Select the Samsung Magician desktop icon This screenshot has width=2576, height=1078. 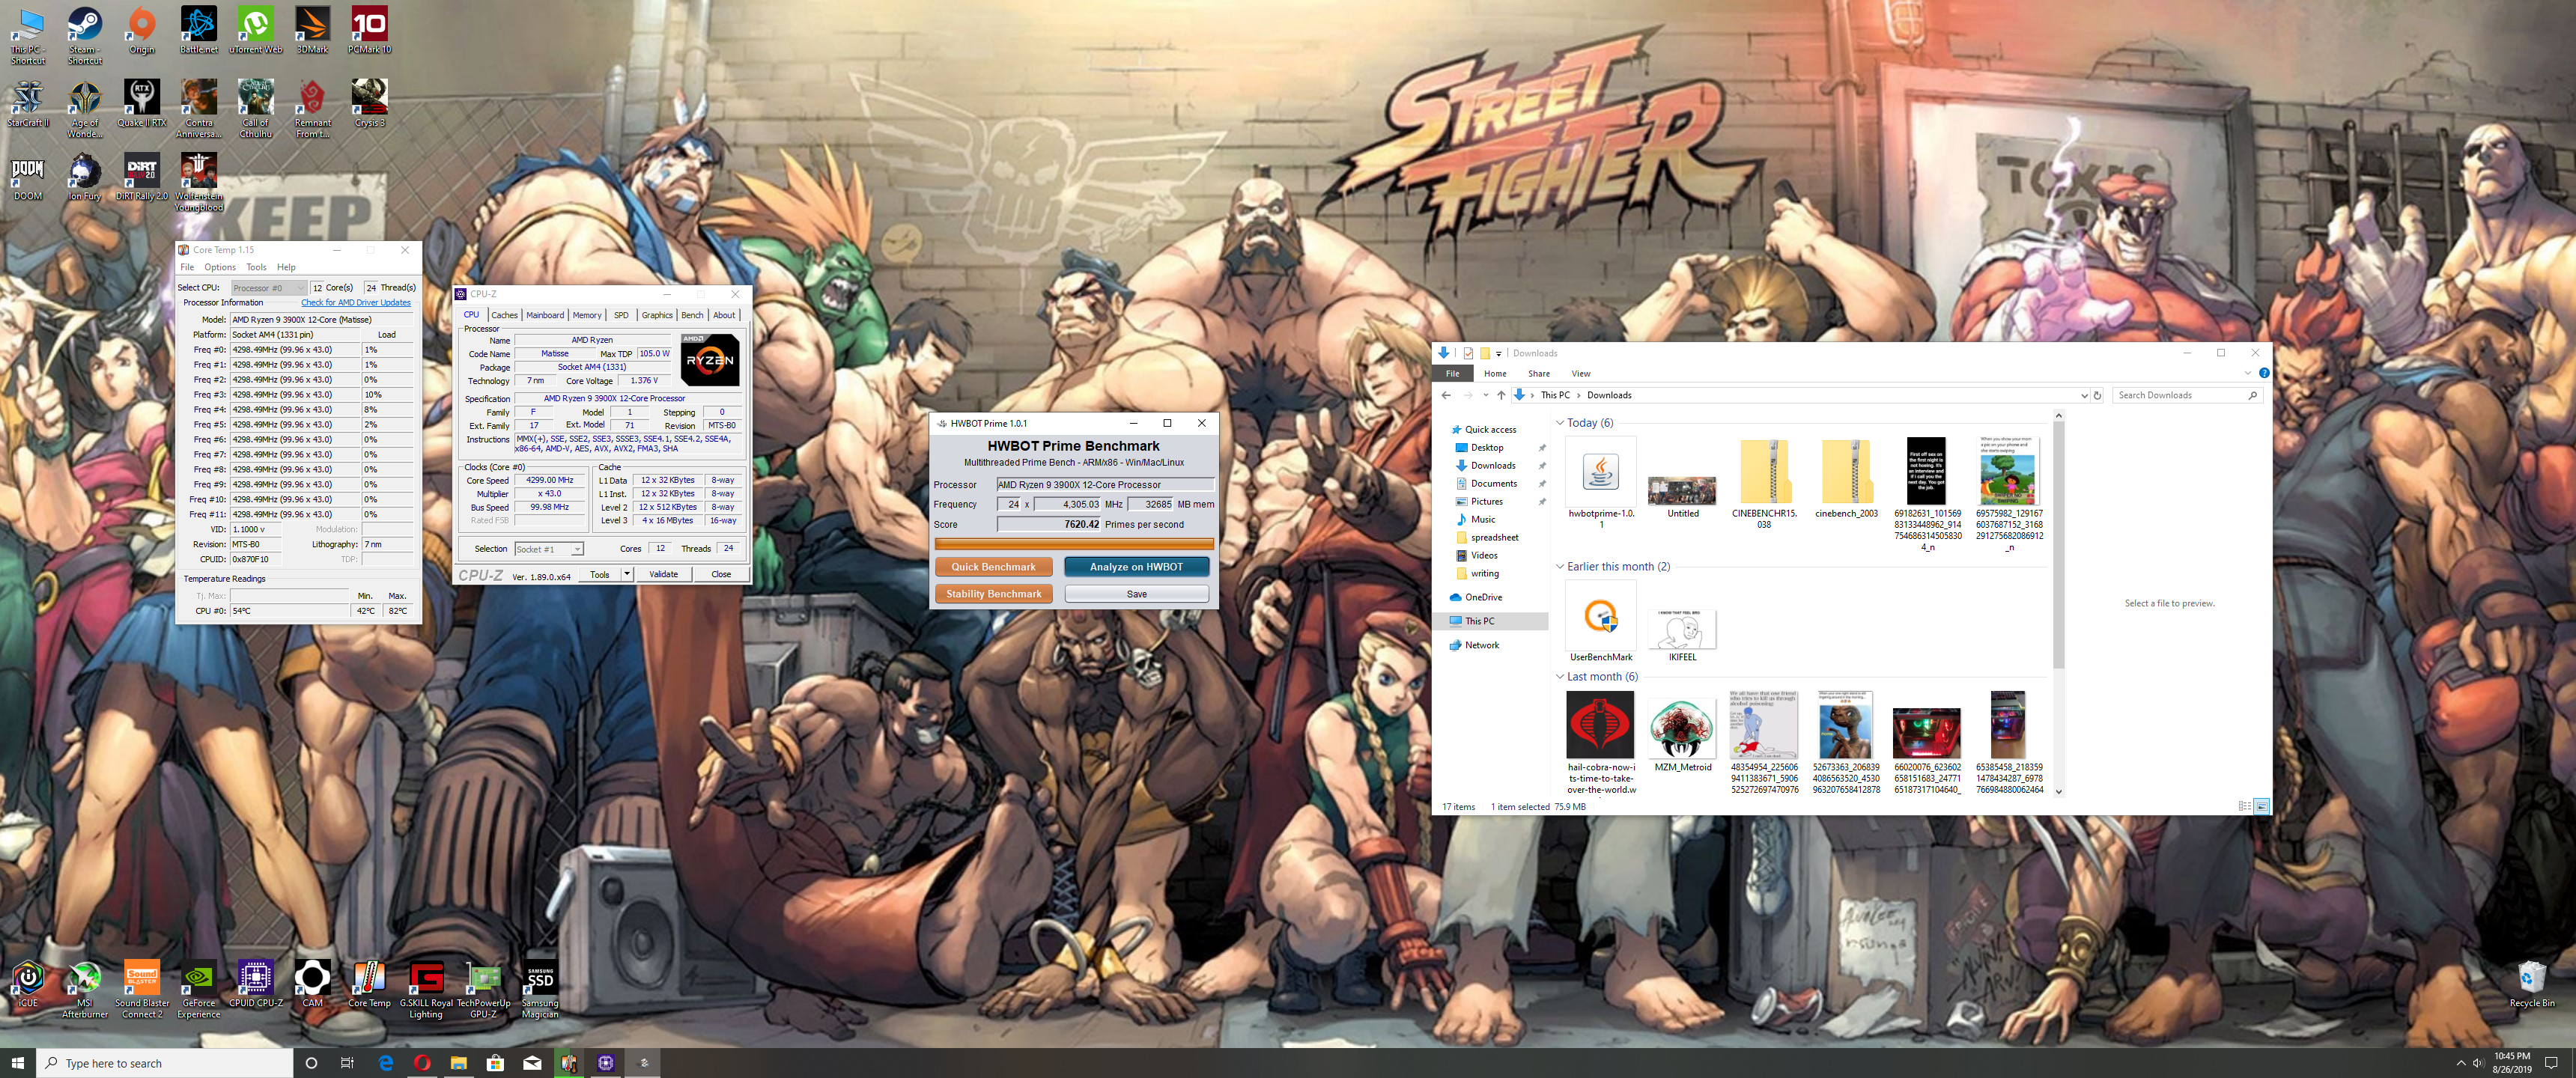(x=540, y=990)
